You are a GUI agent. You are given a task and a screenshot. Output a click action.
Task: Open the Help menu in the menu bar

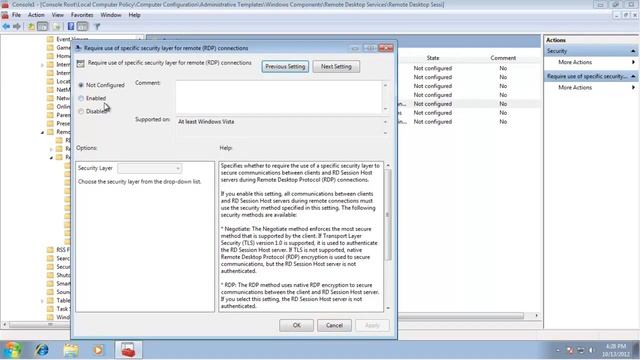pyautogui.click(x=134, y=15)
